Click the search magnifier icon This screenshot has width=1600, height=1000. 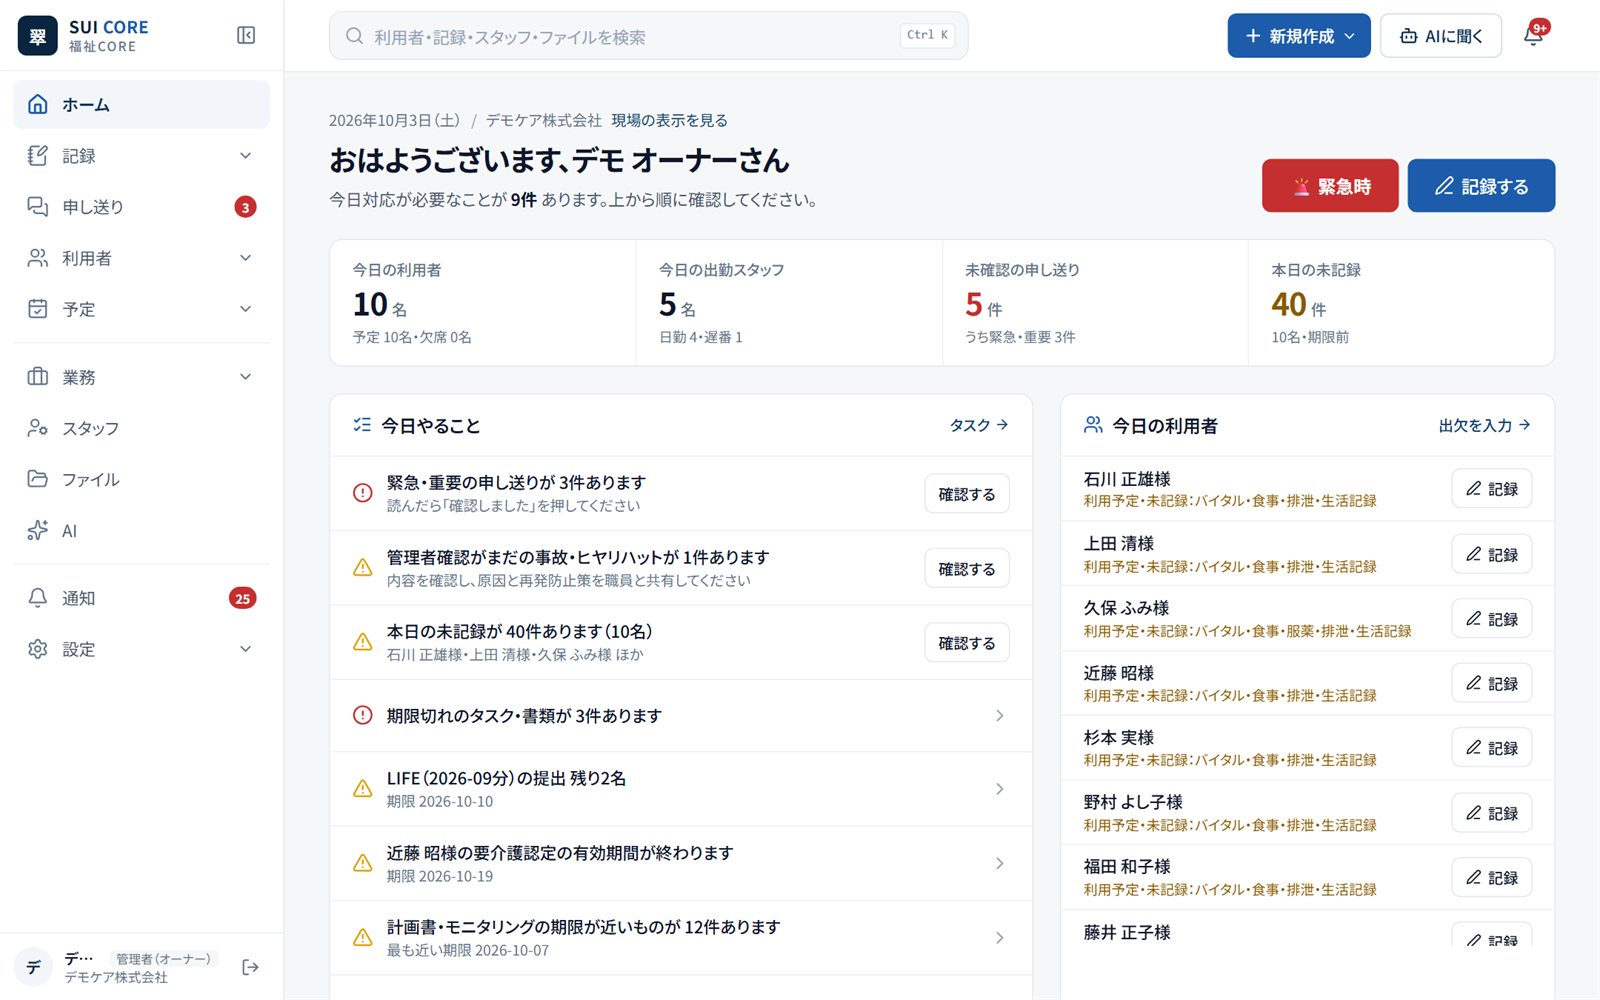pyautogui.click(x=354, y=36)
